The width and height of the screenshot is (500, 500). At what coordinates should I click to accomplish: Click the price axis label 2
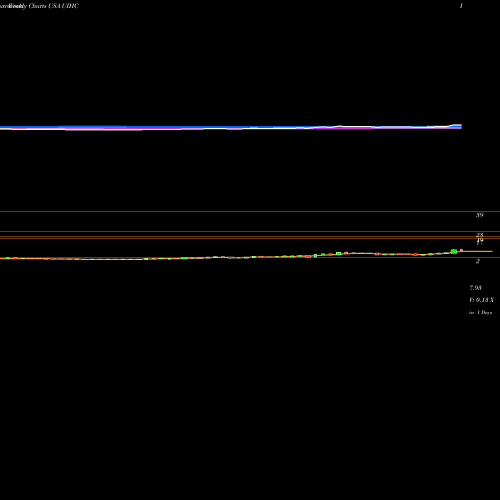[478, 261]
